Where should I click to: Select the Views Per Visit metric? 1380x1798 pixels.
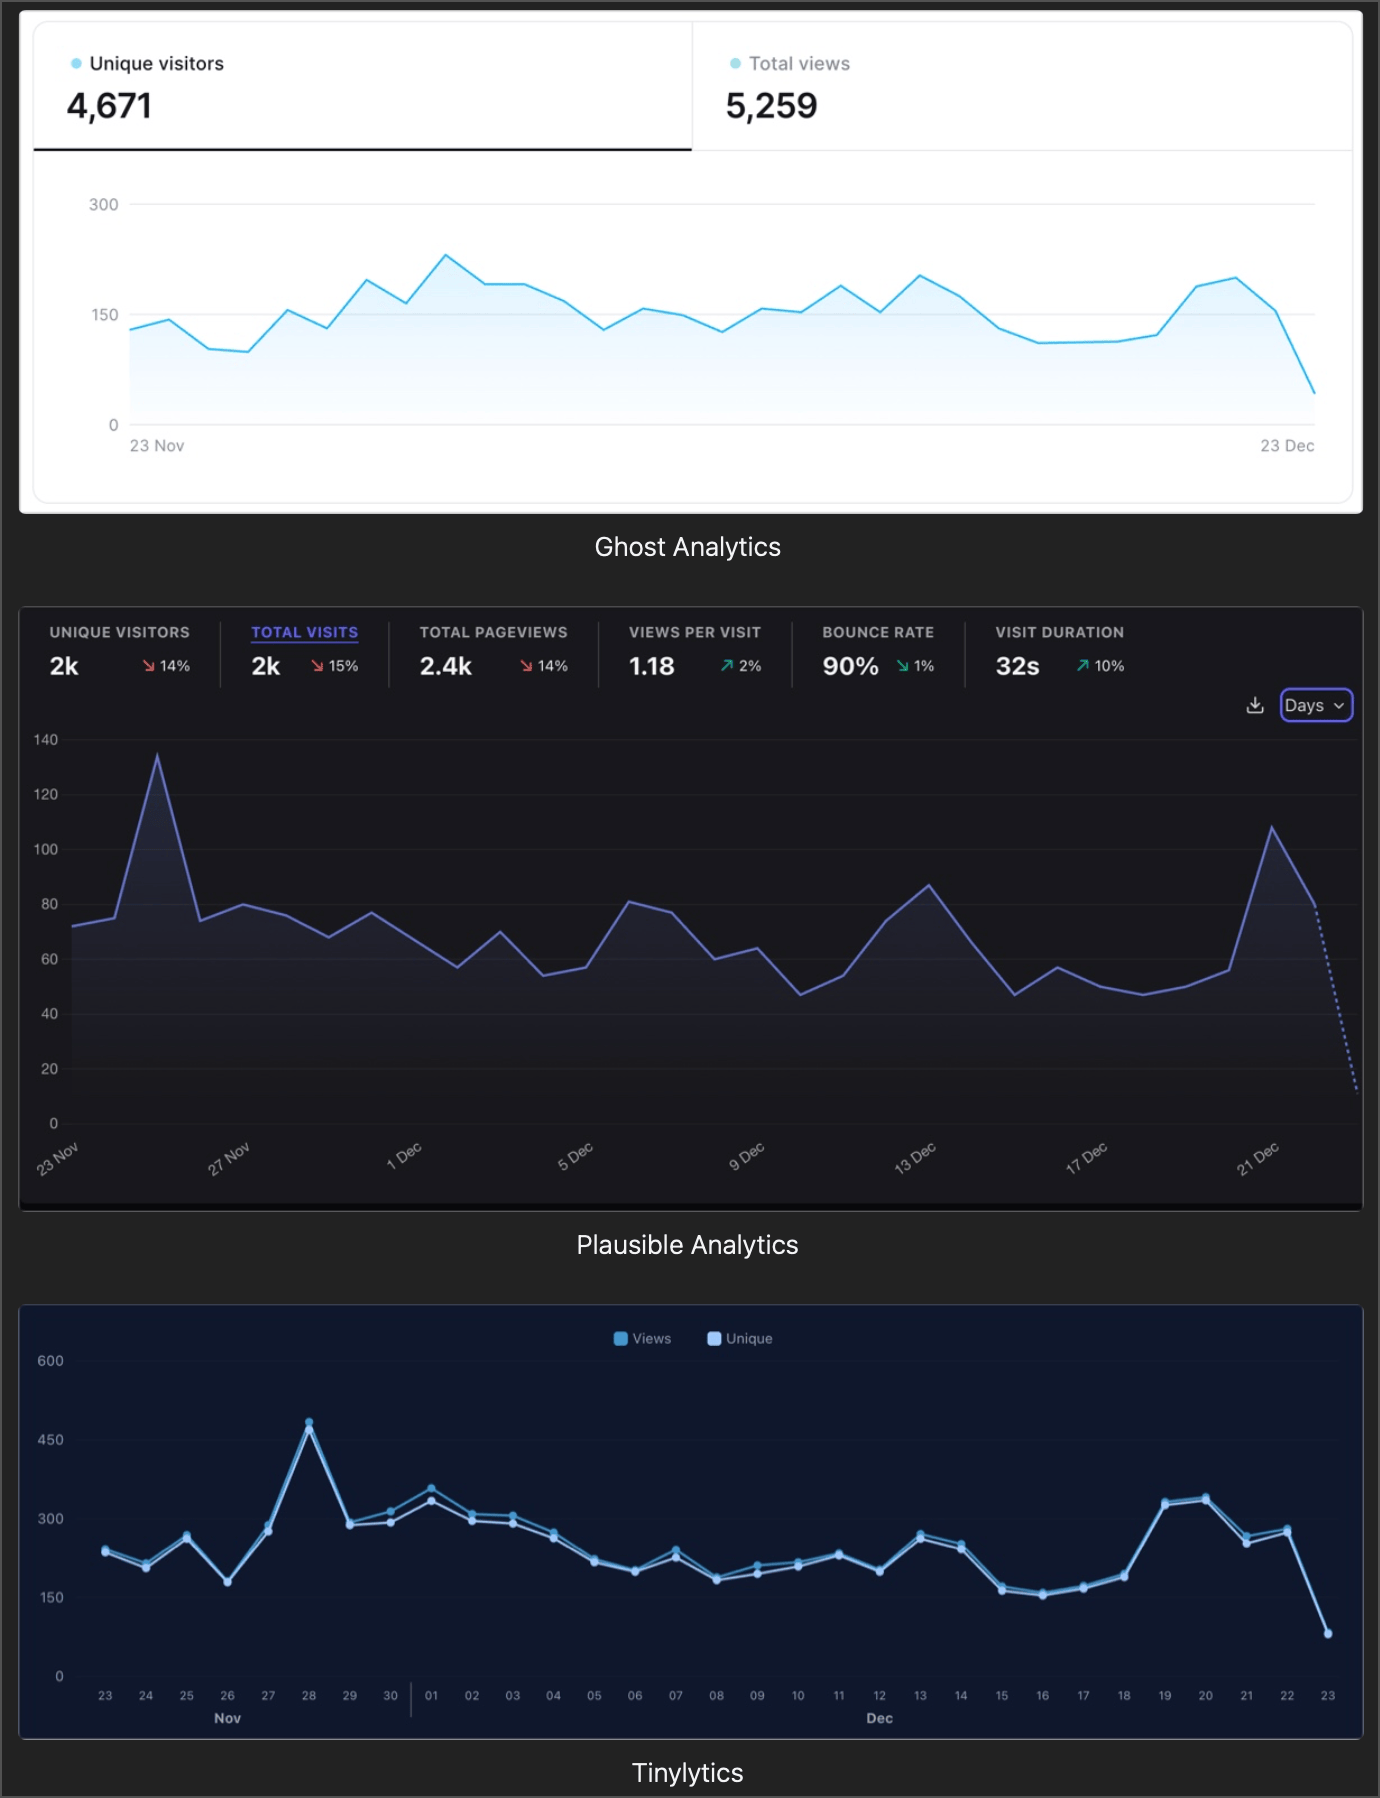click(x=694, y=650)
